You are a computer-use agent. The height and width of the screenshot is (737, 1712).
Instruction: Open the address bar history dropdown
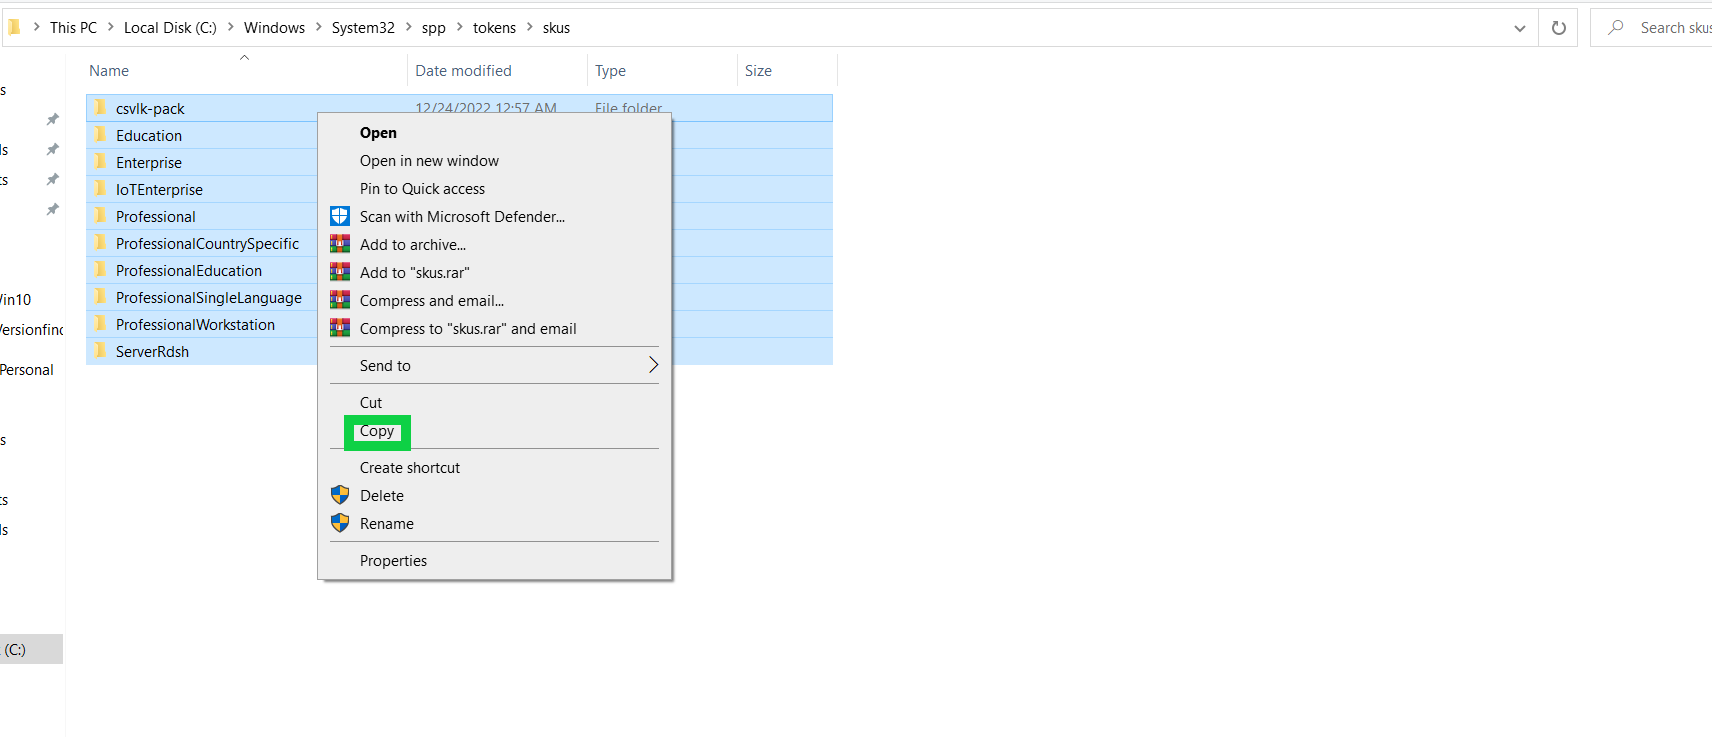[1520, 28]
